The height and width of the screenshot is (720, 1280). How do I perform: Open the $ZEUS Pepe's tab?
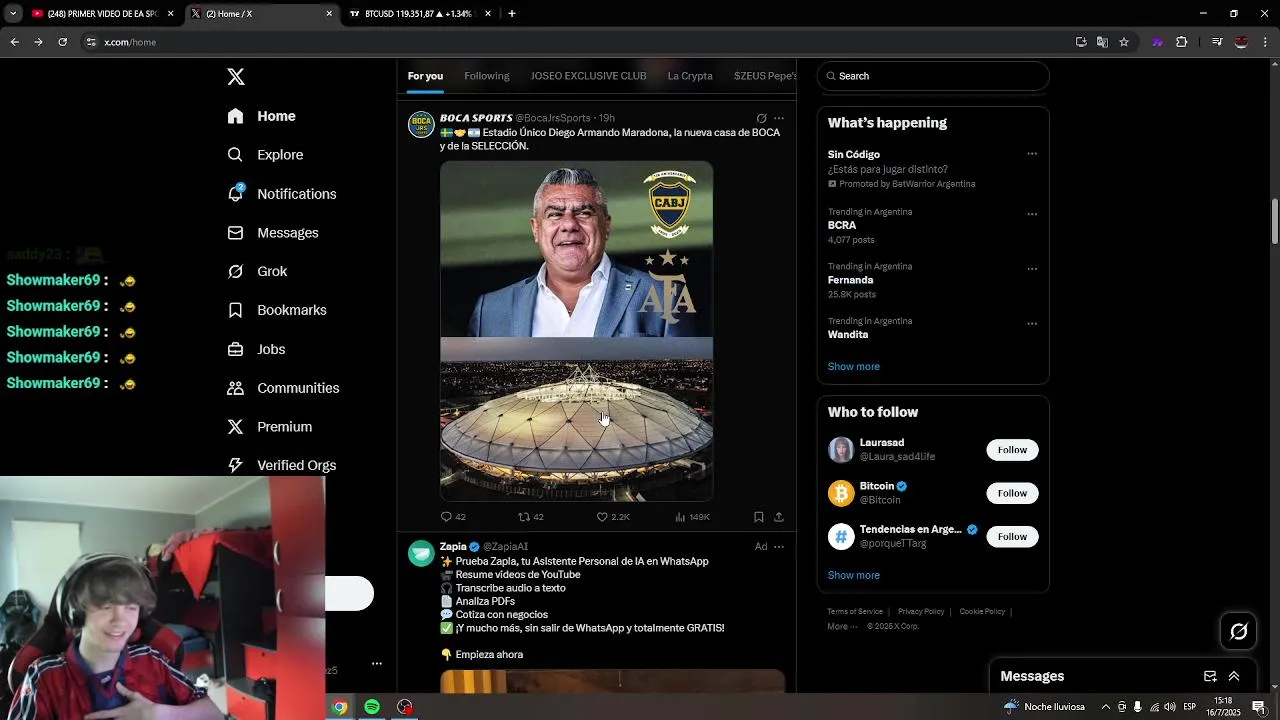(765, 76)
